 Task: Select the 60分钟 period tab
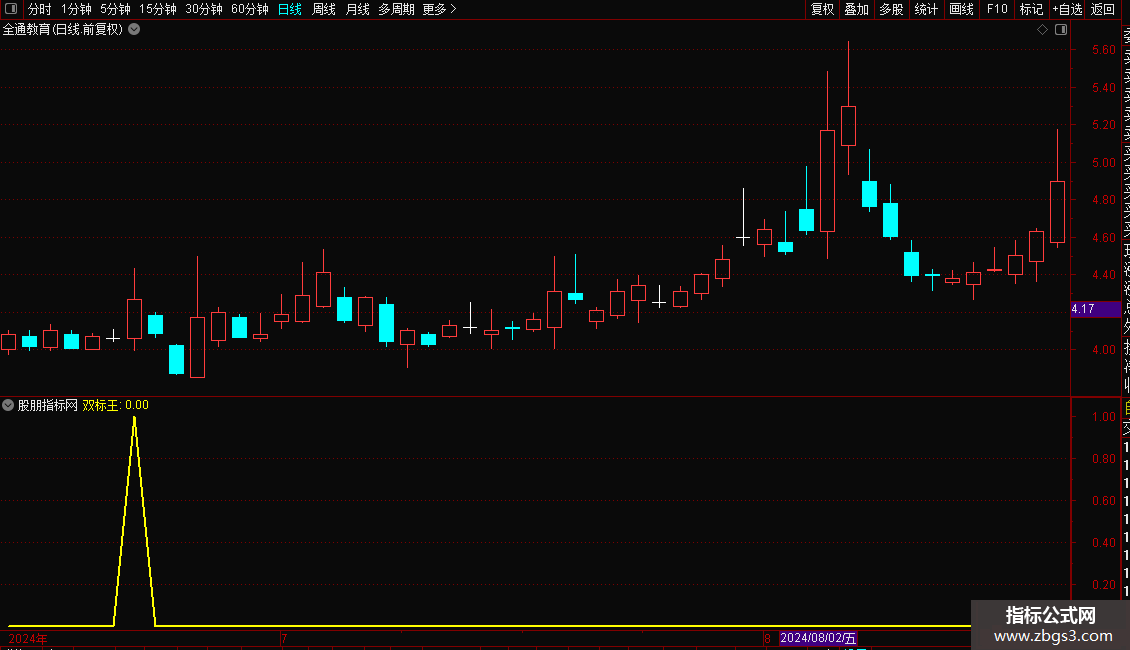250,9
